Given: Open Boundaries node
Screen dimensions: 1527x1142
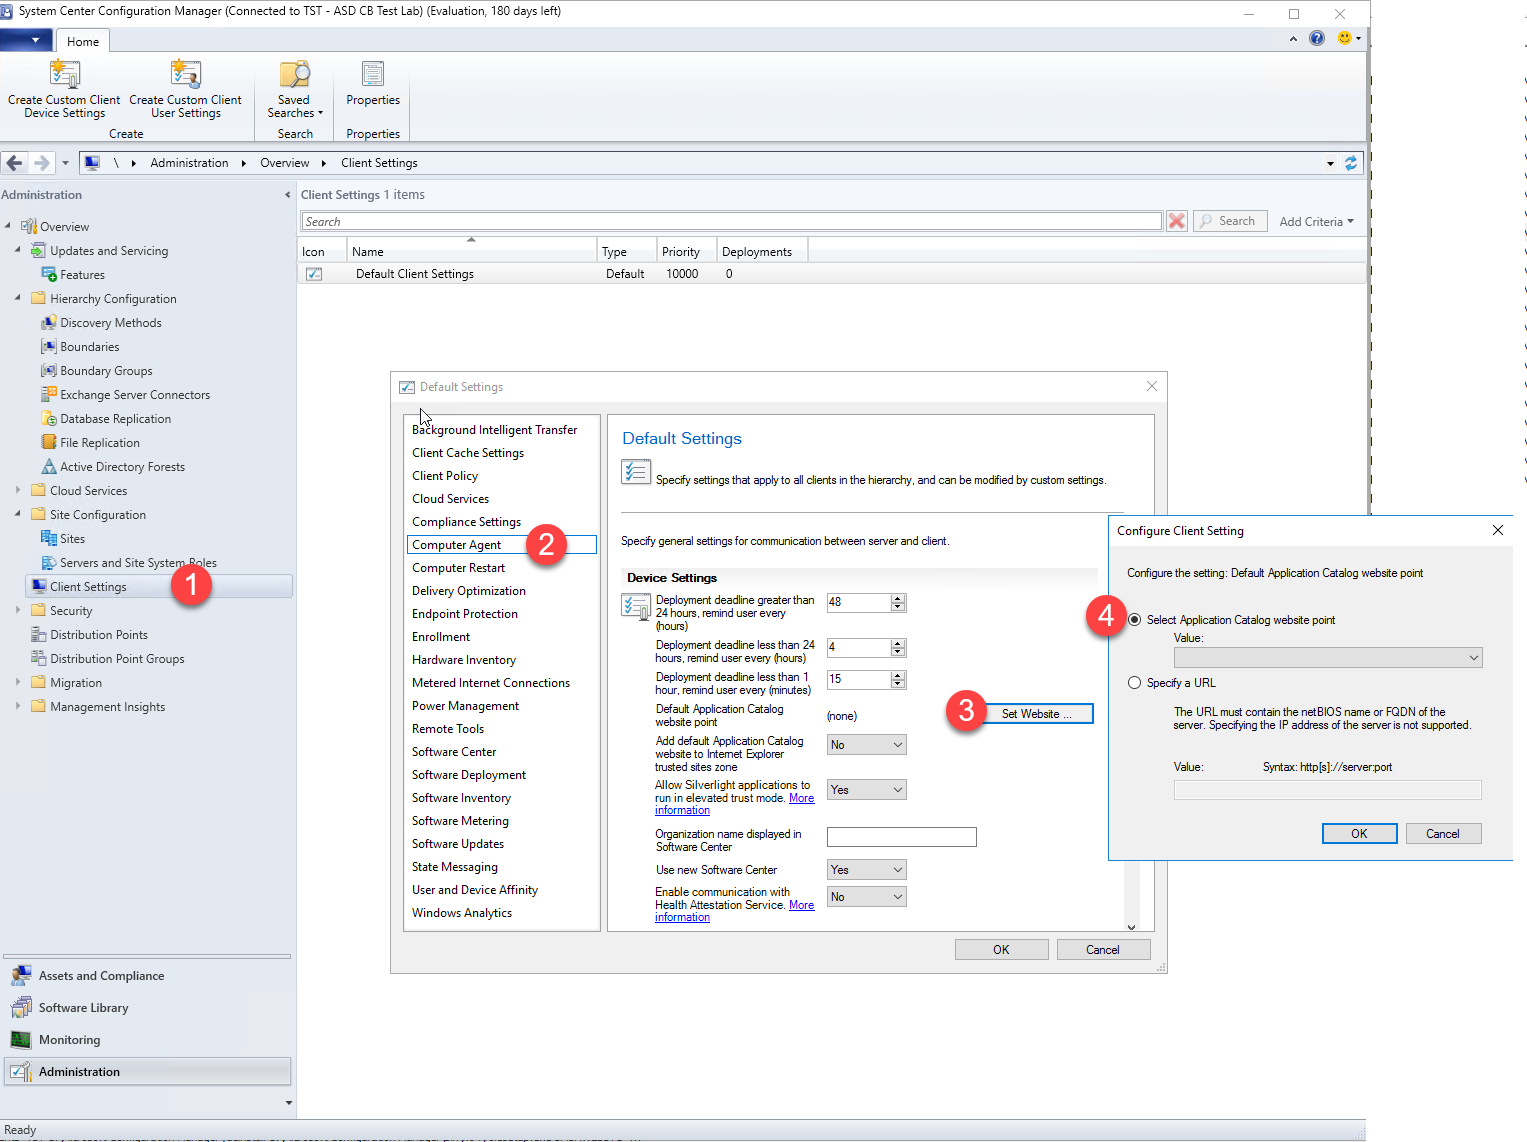Looking at the screenshot, I should coord(89,347).
